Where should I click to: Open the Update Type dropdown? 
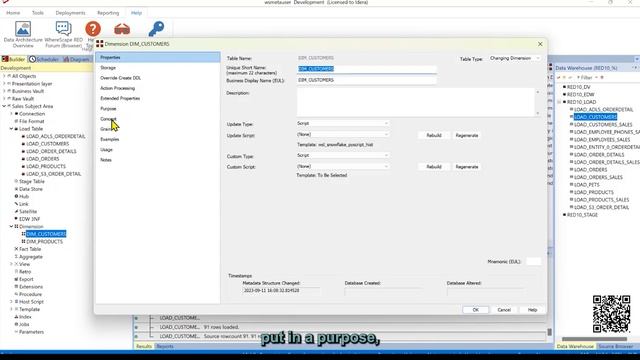[x=342, y=123]
